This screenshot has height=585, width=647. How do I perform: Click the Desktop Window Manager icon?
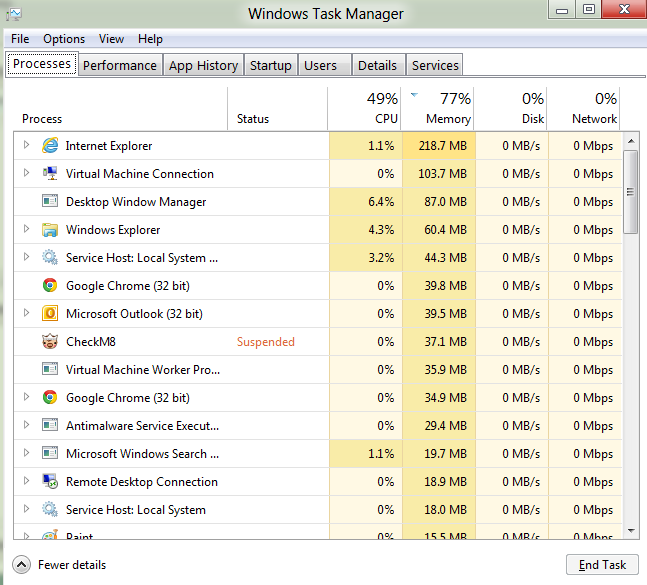[50, 201]
